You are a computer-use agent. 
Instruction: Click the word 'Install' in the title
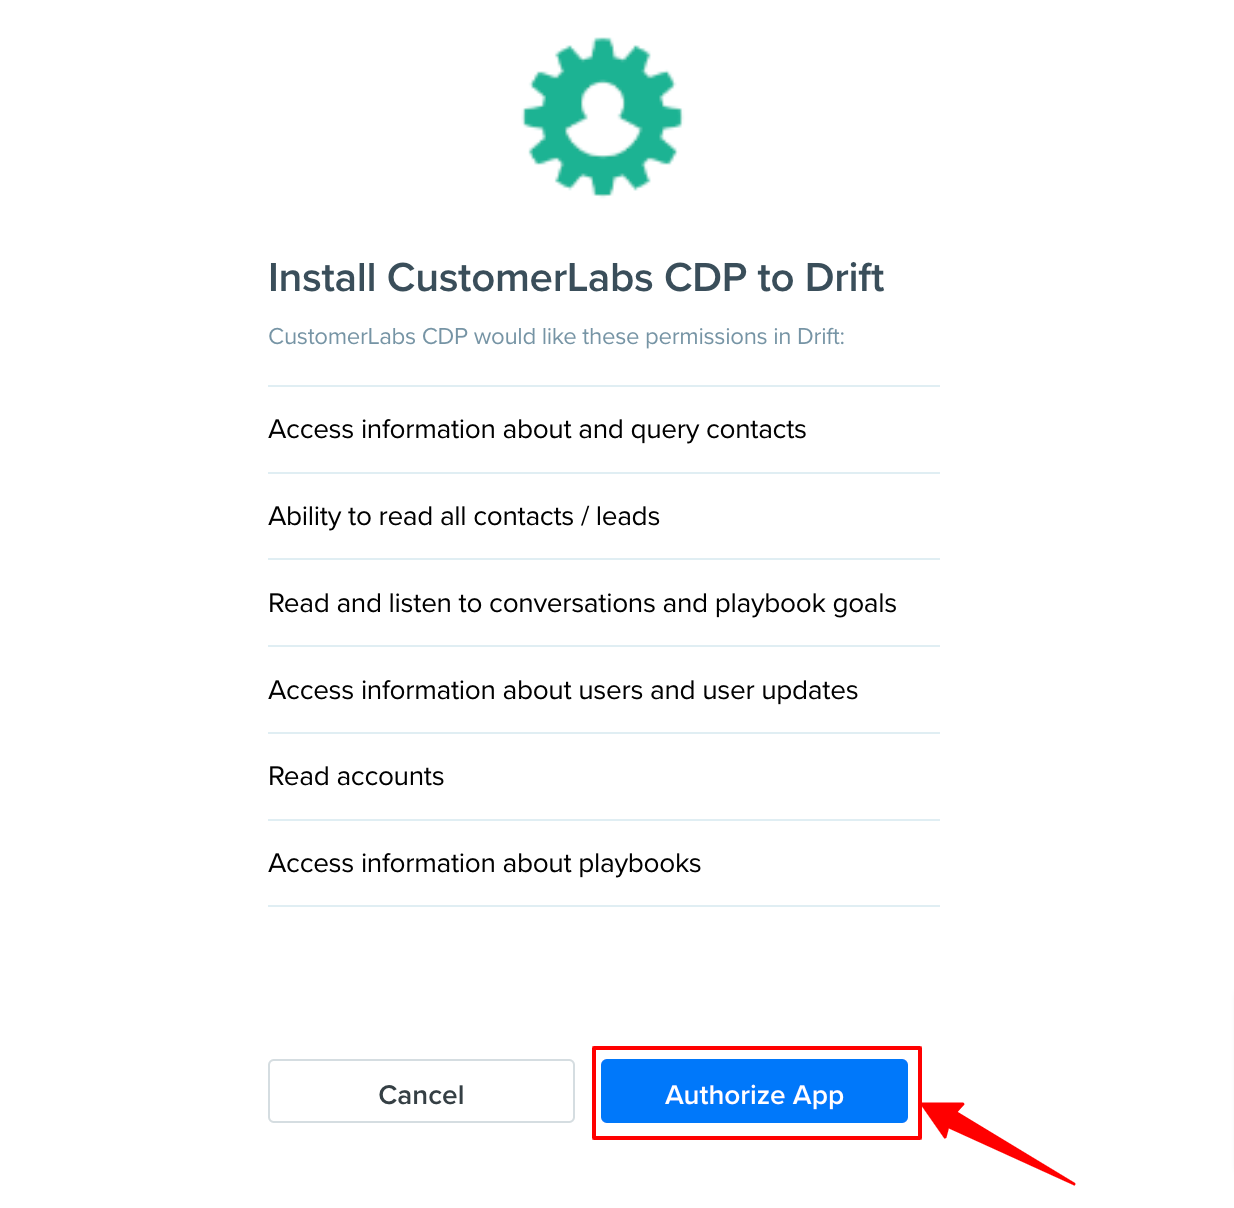click(322, 278)
